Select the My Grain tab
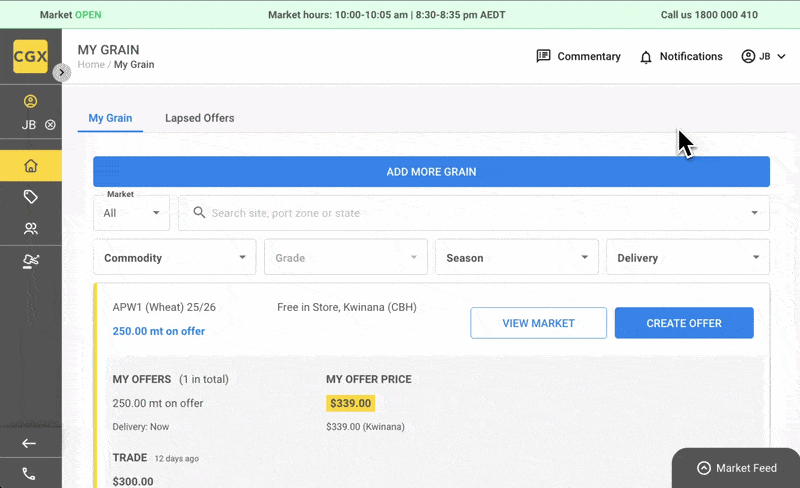This screenshot has width=800, height=488. (110, 118)
